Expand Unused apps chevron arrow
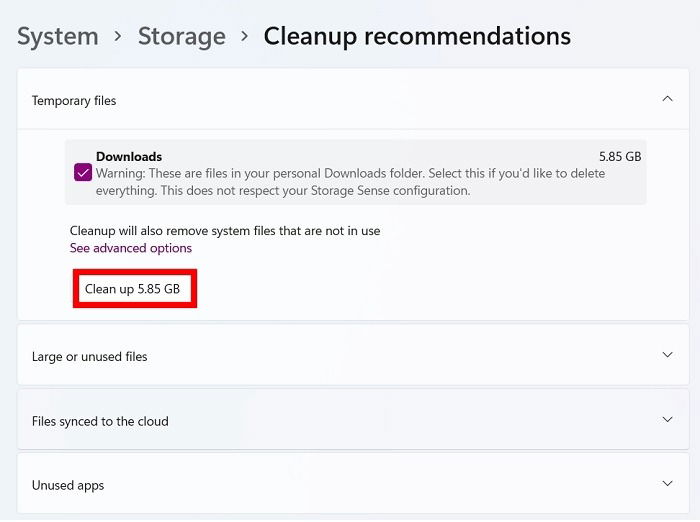 pos(667,484)
